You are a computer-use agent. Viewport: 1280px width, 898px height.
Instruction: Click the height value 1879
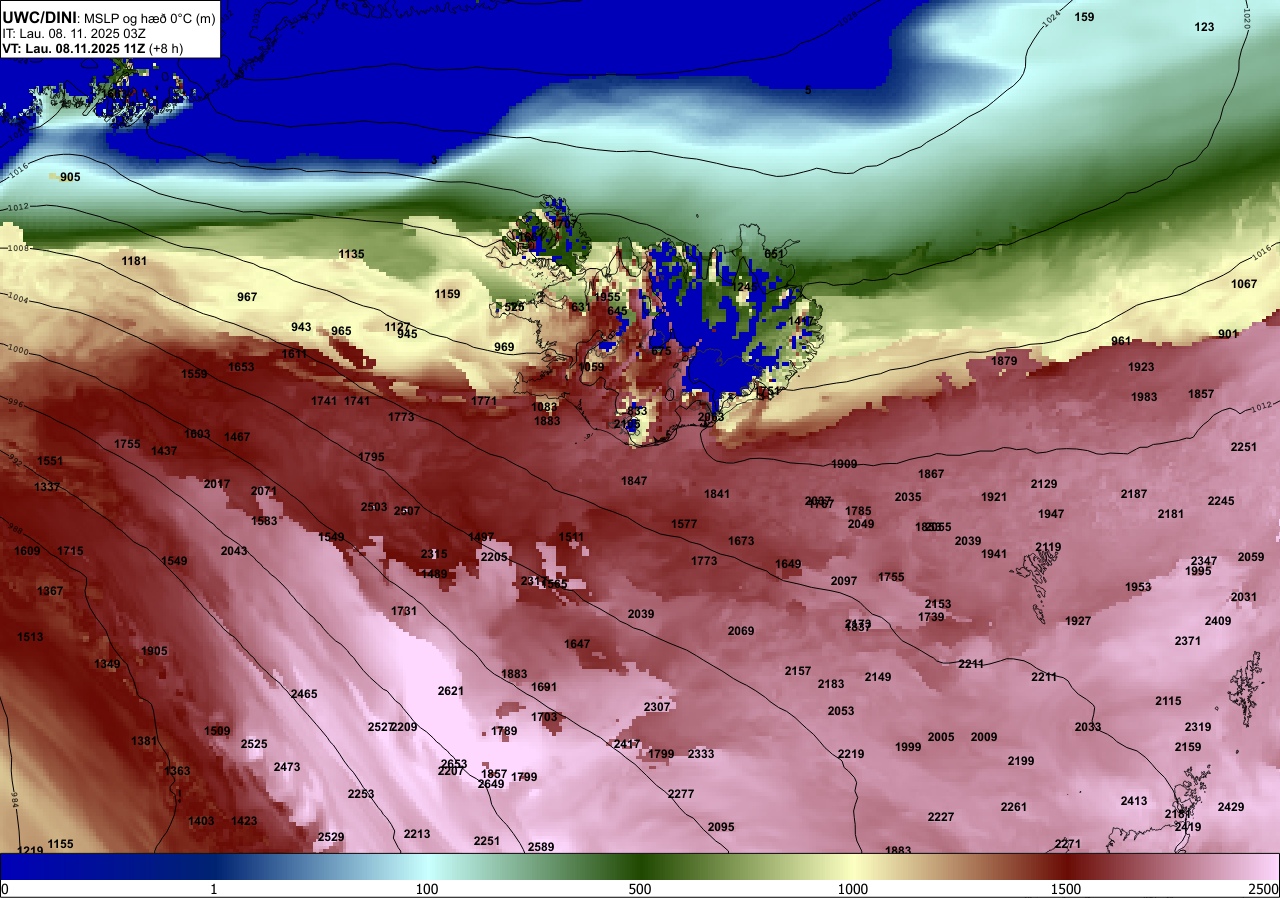pyautogui.click(x=1004, y=361)
